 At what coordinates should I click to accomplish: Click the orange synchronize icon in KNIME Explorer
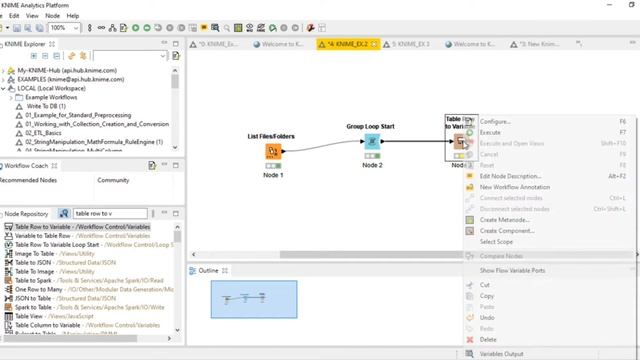[71, 56]
